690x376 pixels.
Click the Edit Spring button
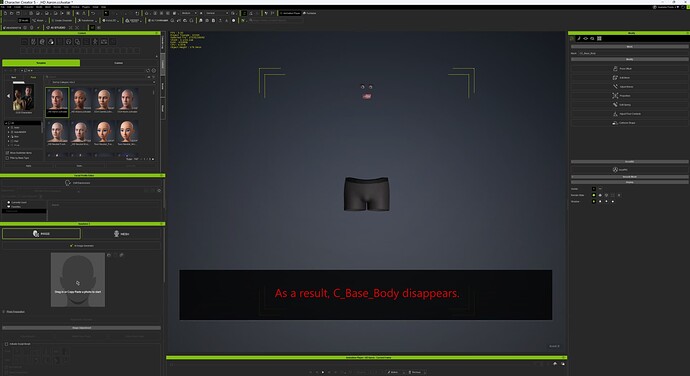pyautogui.click(x=630, y=105)
